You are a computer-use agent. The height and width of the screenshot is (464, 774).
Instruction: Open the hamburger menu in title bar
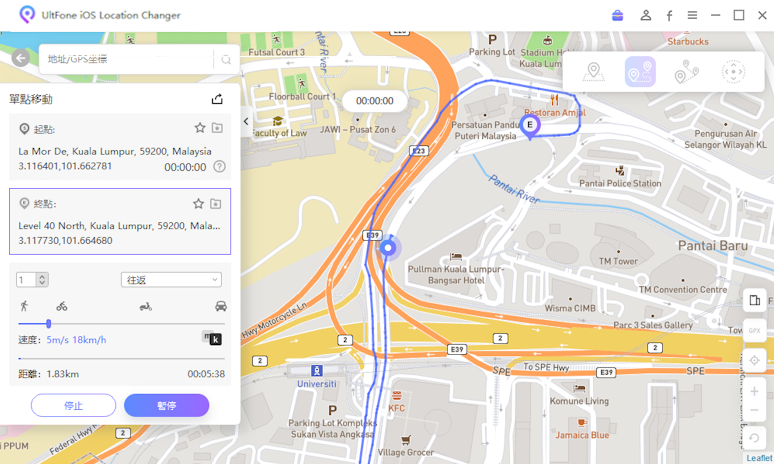point(692,15)
